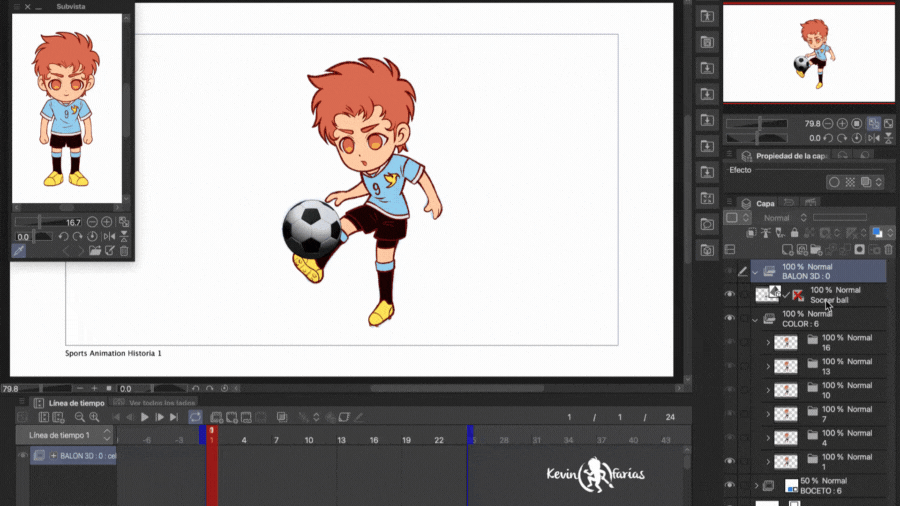The image size is (900, 506).
Task: Expand layer folder 10
Action: [x=768, y=390]
